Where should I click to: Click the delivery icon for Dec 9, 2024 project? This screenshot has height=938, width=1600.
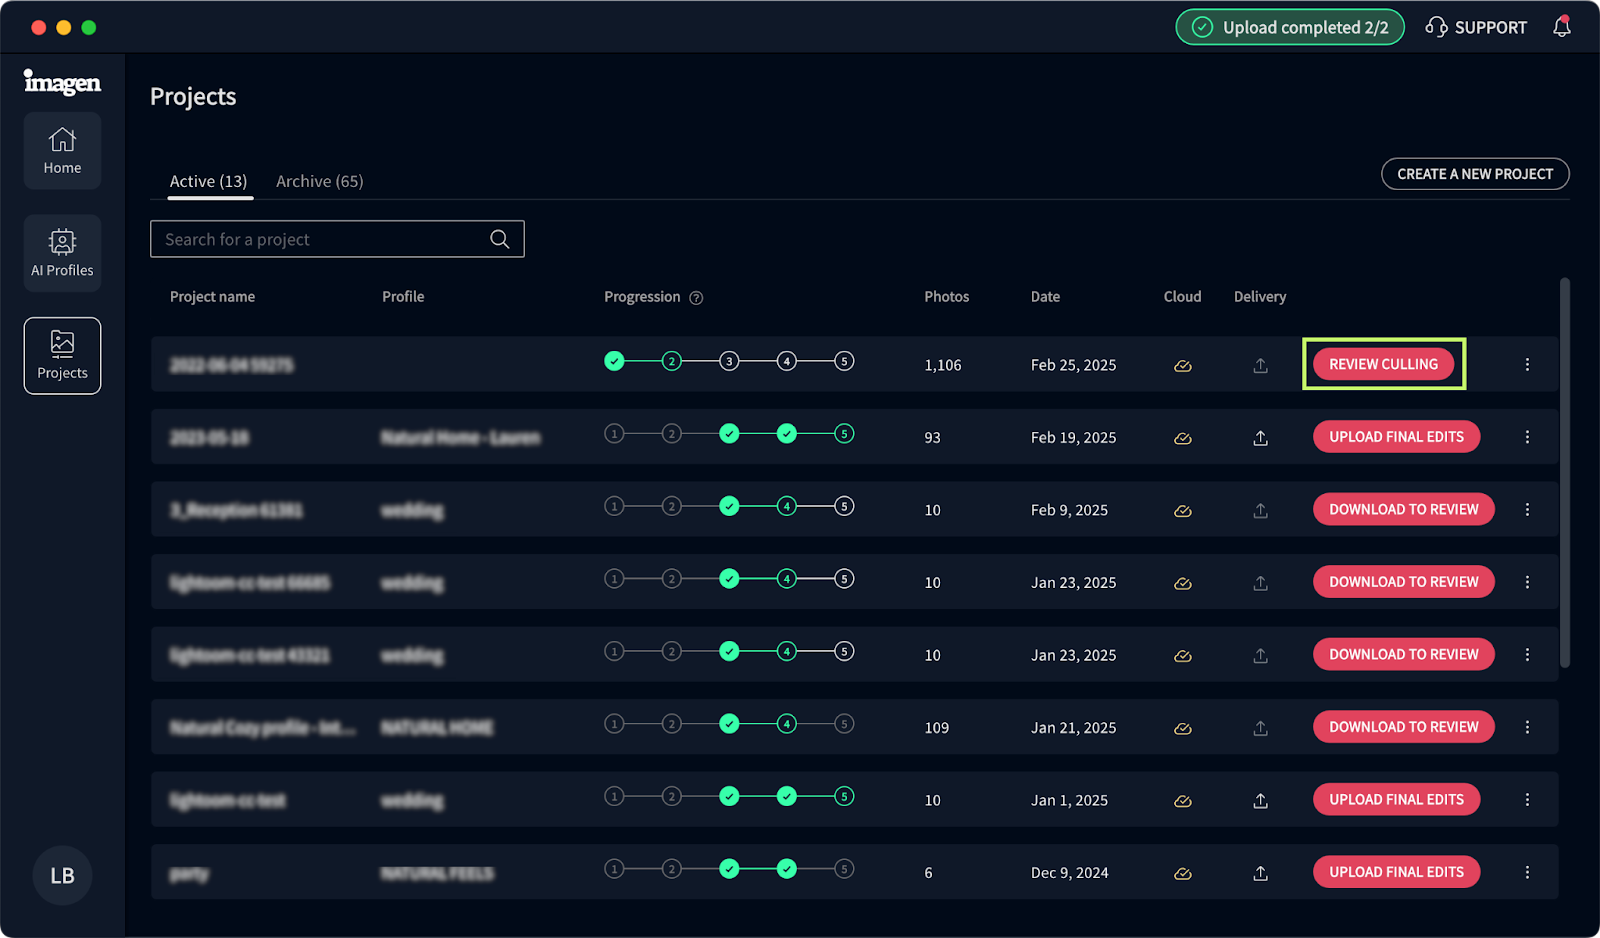1261,873
